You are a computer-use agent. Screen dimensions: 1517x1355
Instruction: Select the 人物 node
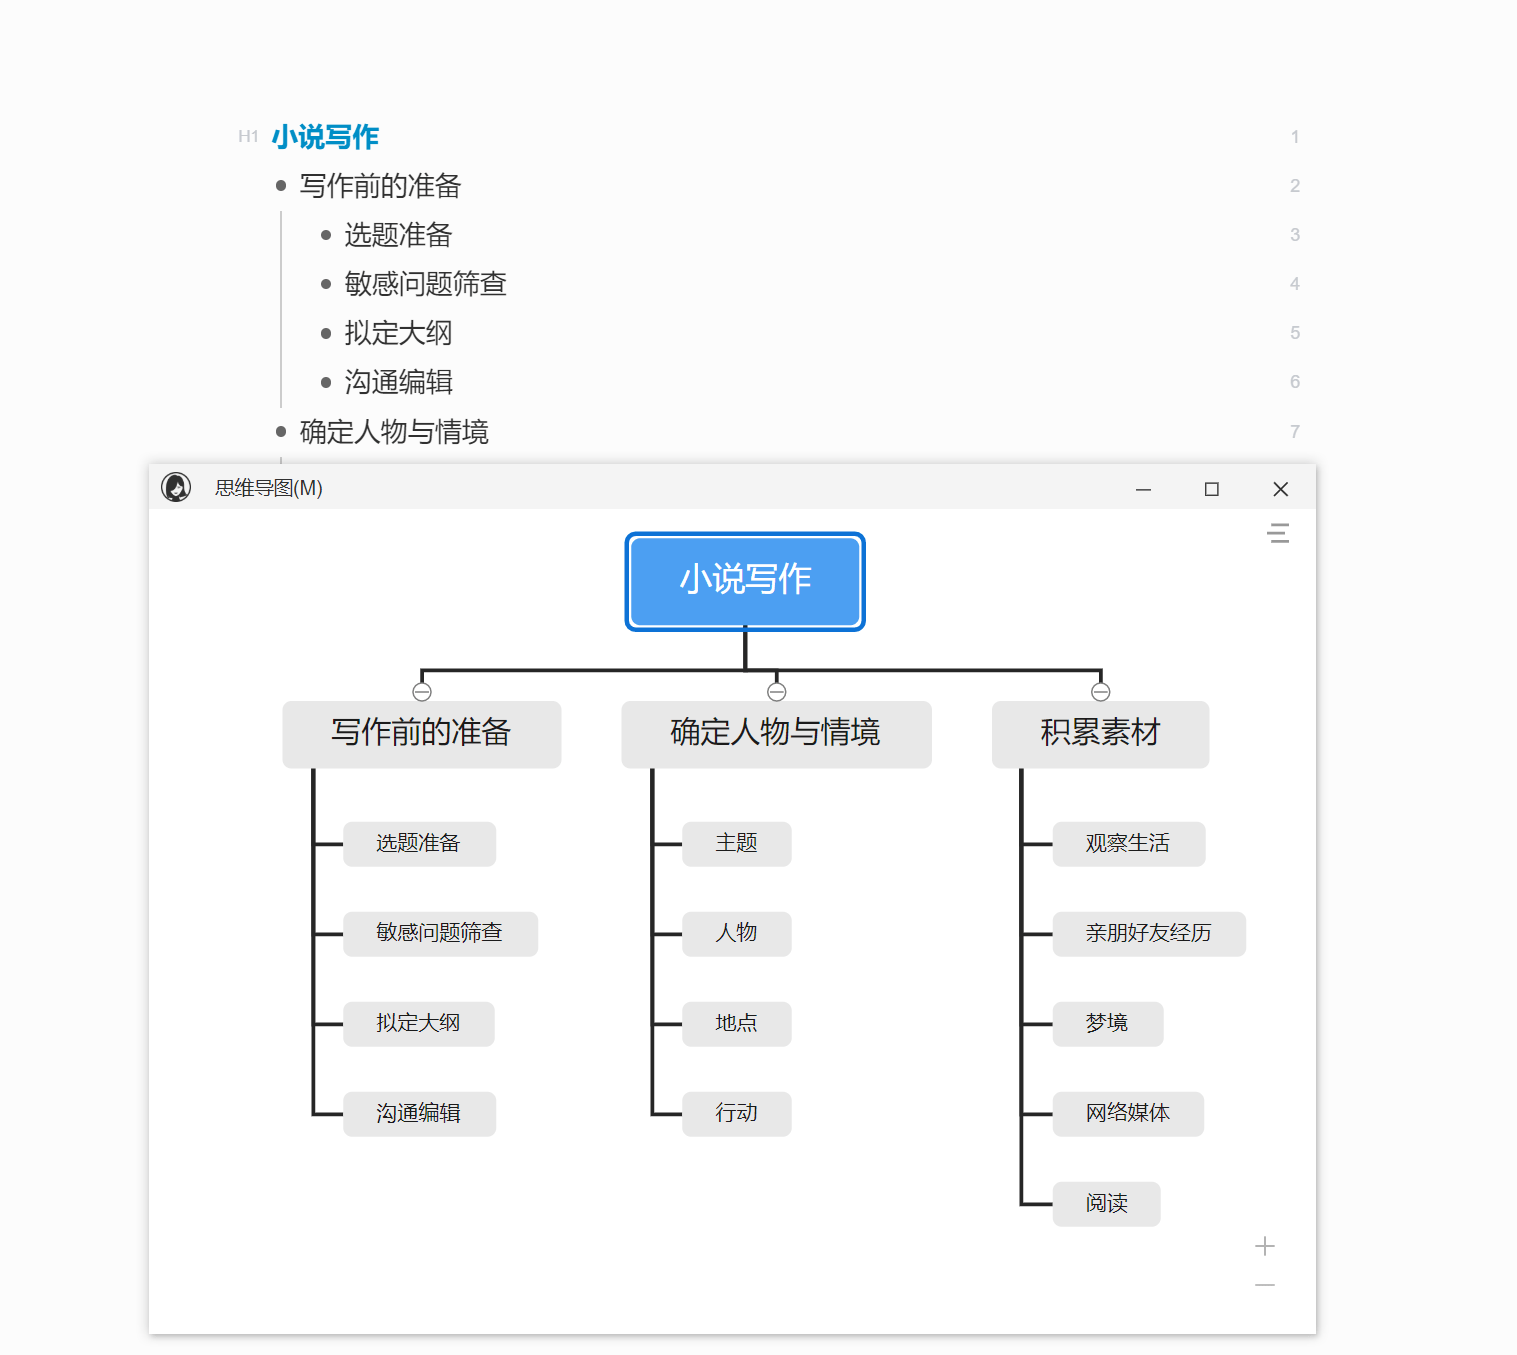(x=737, y=934)
